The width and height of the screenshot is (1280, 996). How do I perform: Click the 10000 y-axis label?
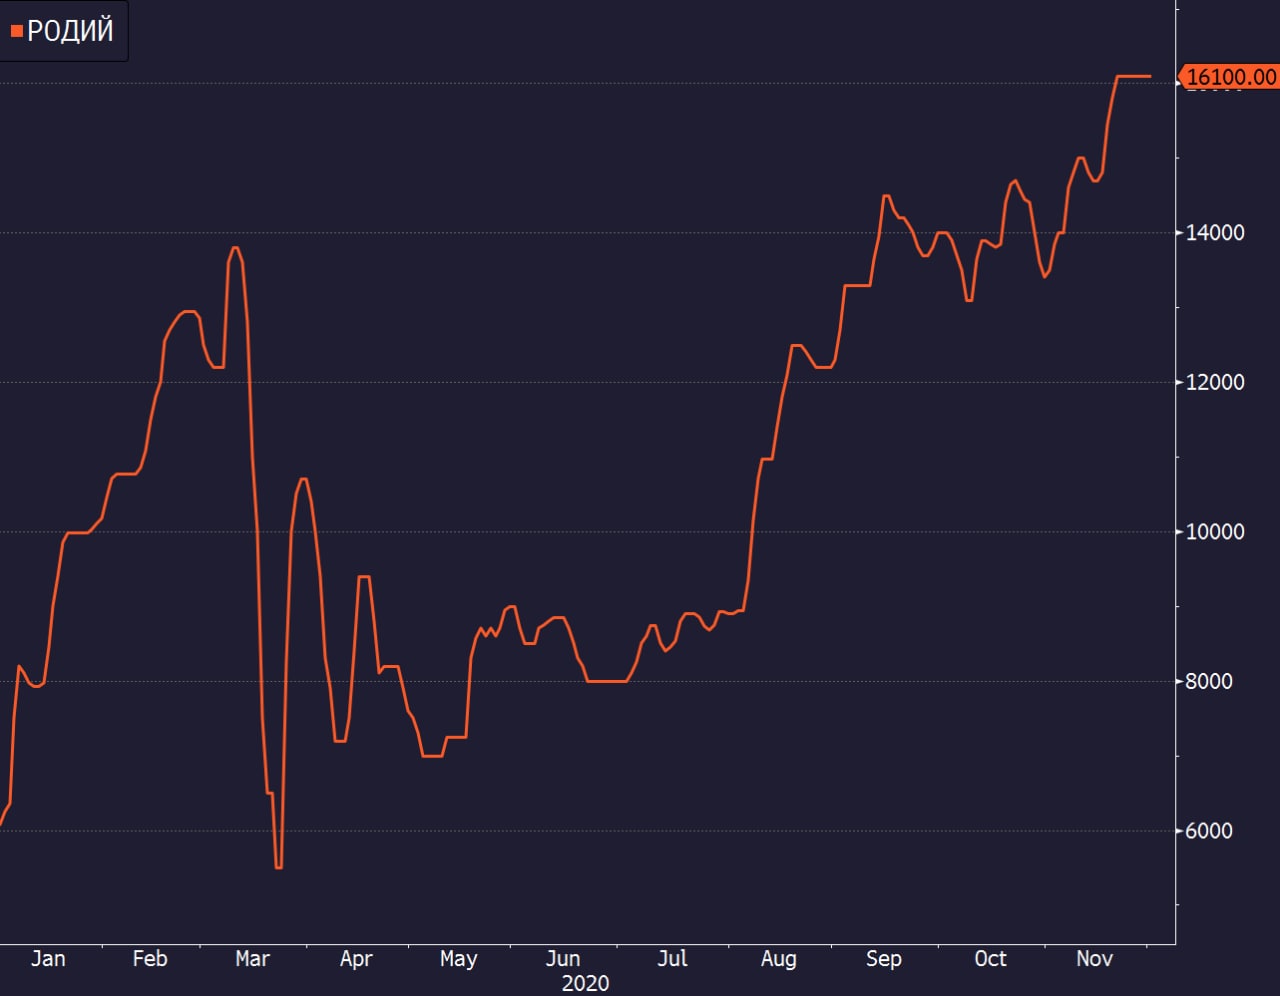click(x=1215, y=532)
